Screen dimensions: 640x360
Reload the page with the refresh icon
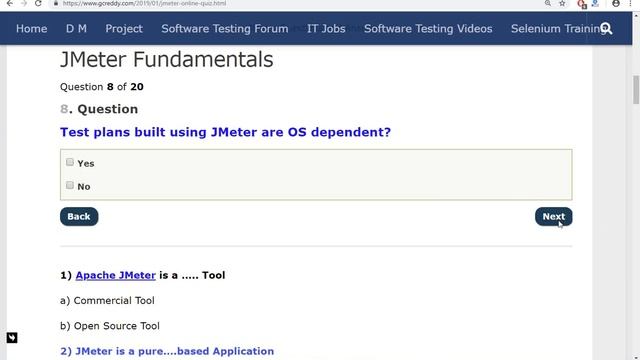(38, 3)
